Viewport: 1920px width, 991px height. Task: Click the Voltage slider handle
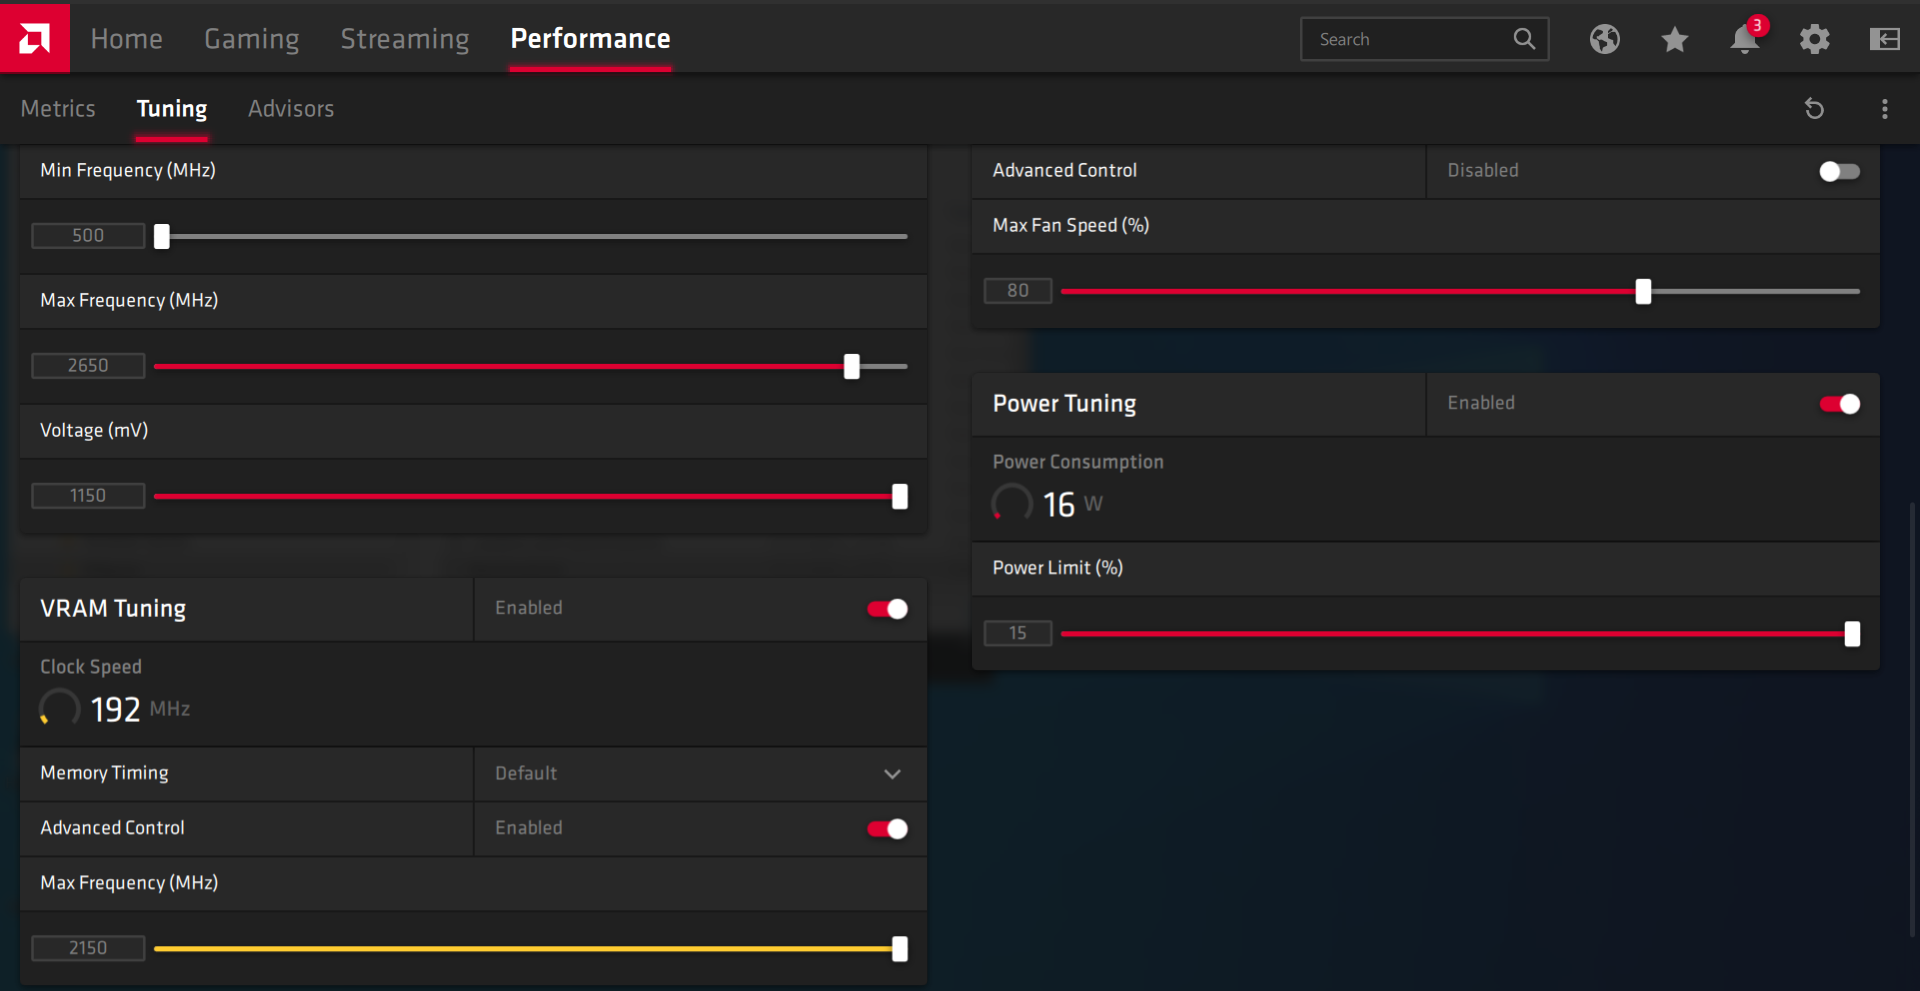coord(900,496)
